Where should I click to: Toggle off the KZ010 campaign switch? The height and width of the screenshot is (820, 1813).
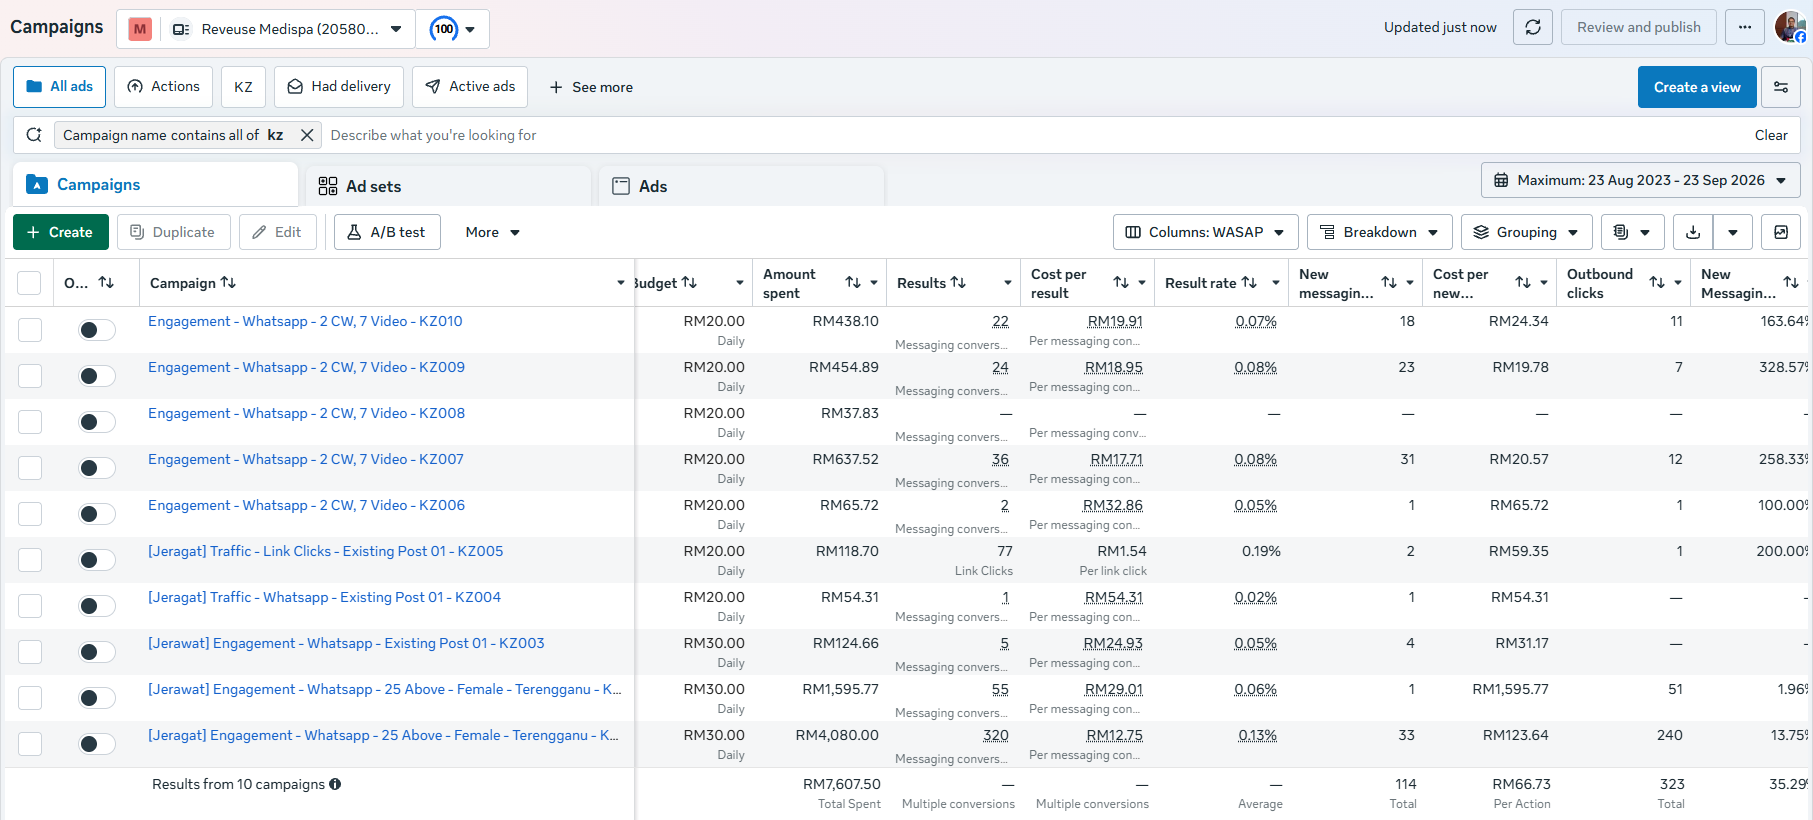[x=97, y=330]
